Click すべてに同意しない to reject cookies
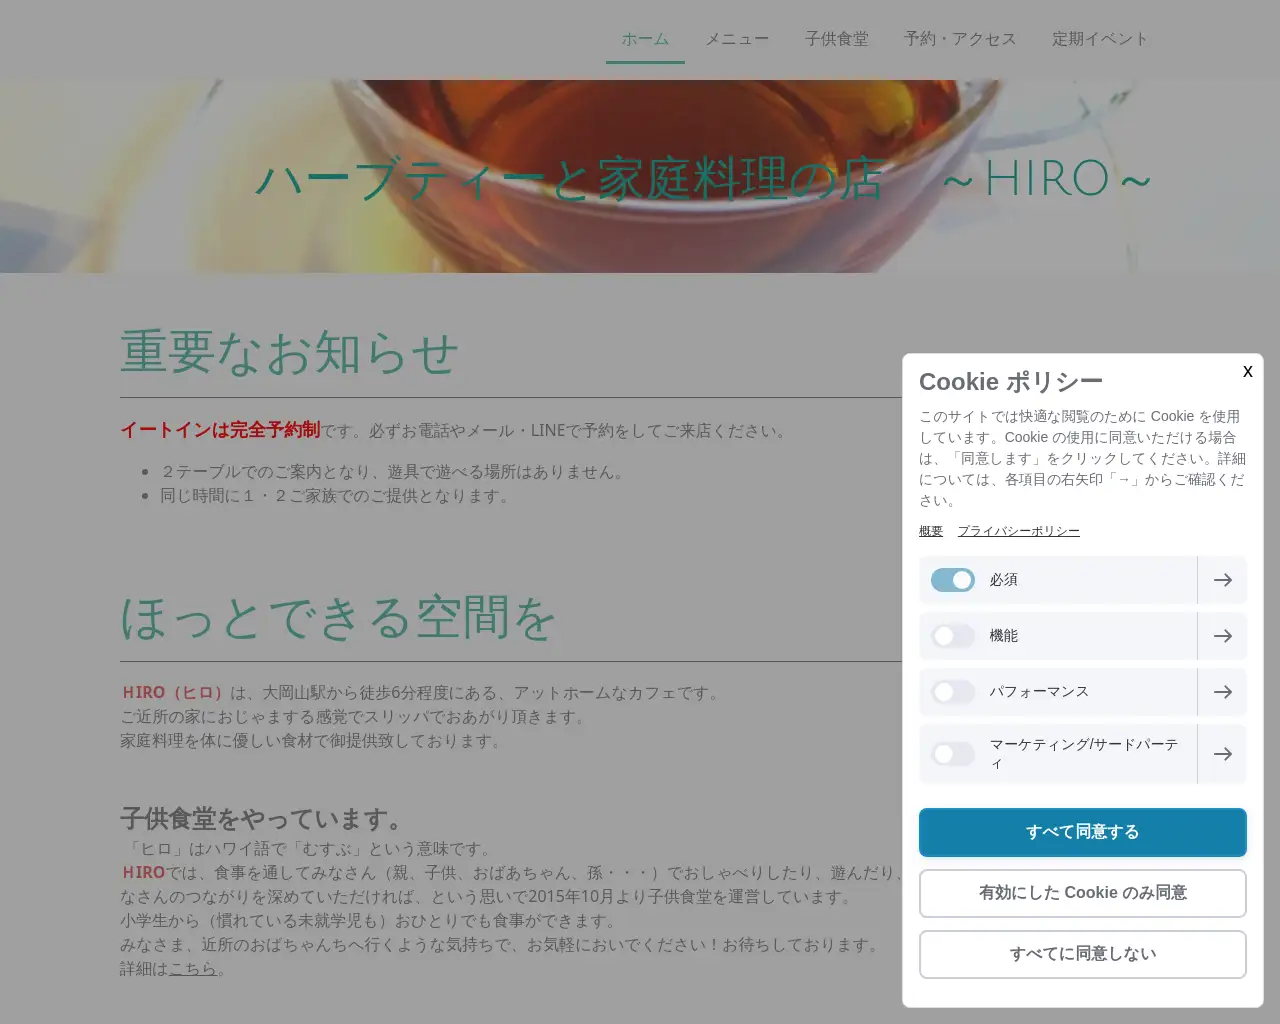 tap(1082, 954)
